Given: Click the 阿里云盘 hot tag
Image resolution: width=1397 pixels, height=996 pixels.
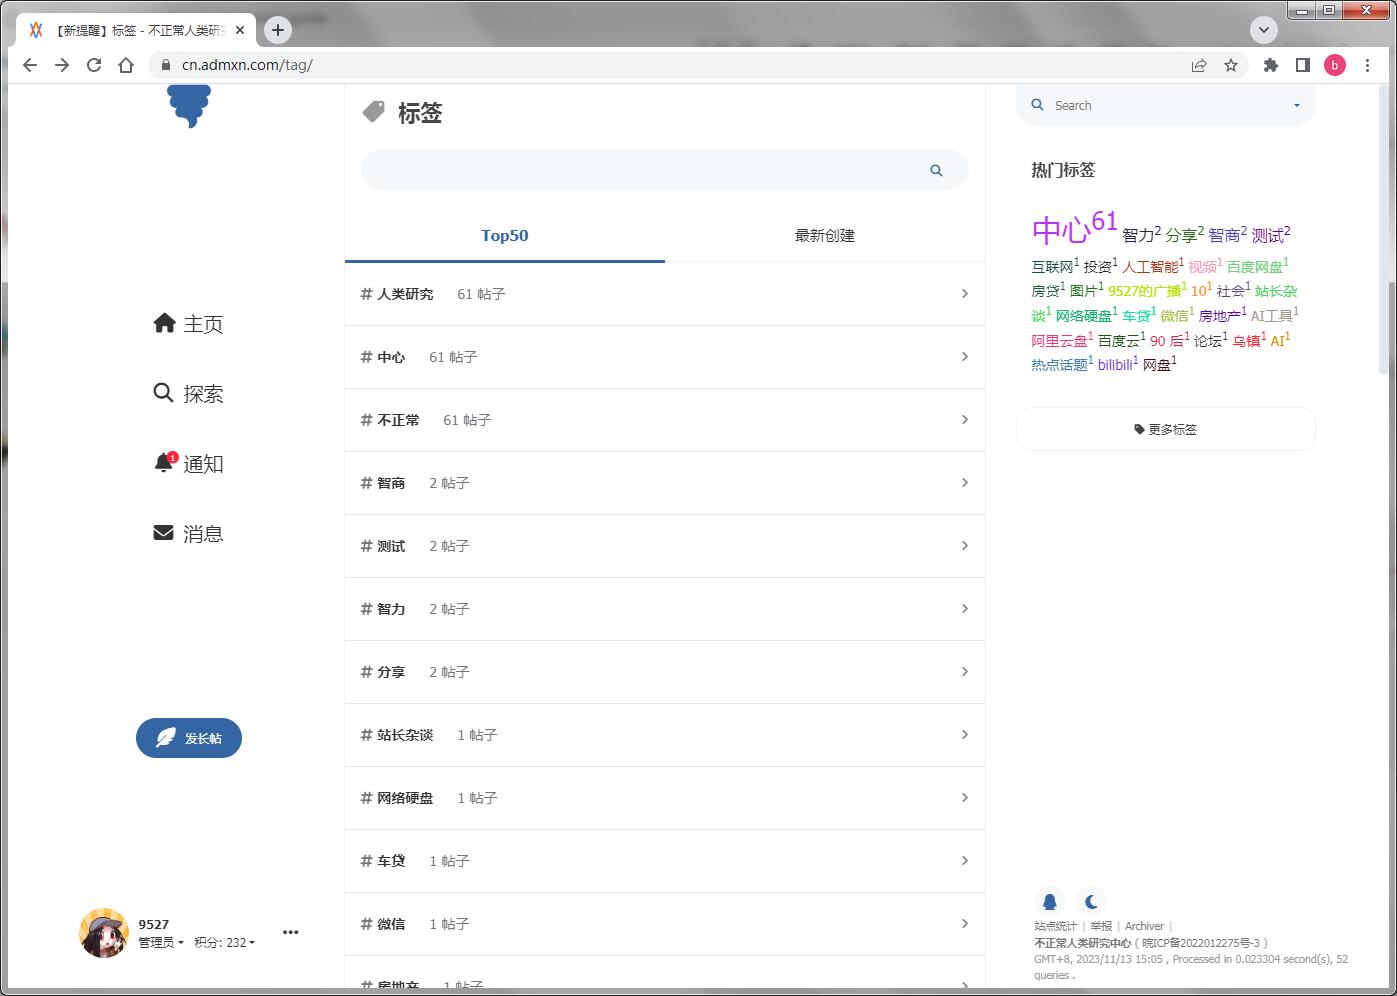Looking at the screenshot, I should coord(1062,340).
